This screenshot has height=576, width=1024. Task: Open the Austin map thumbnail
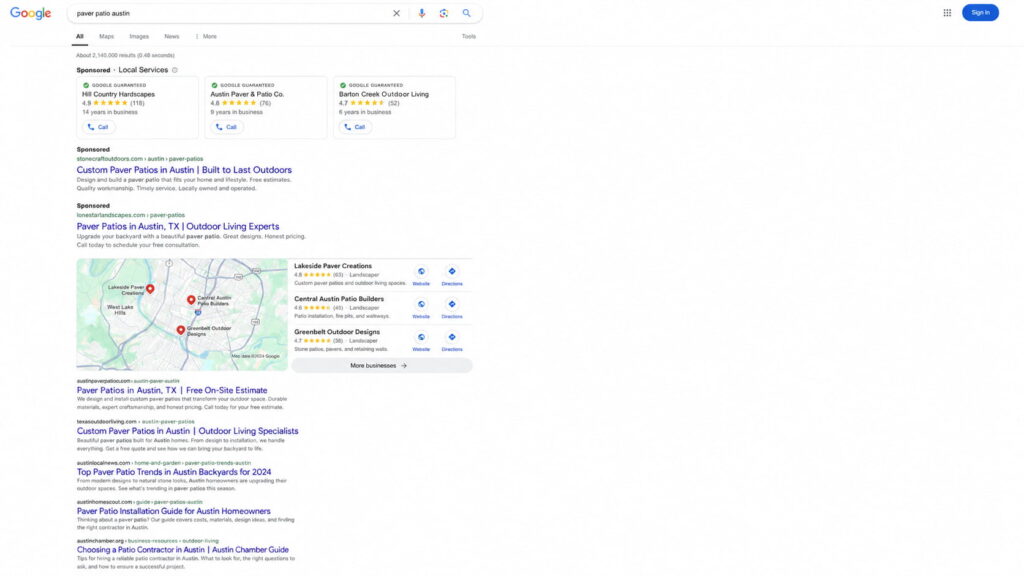[x=182, y=315]
